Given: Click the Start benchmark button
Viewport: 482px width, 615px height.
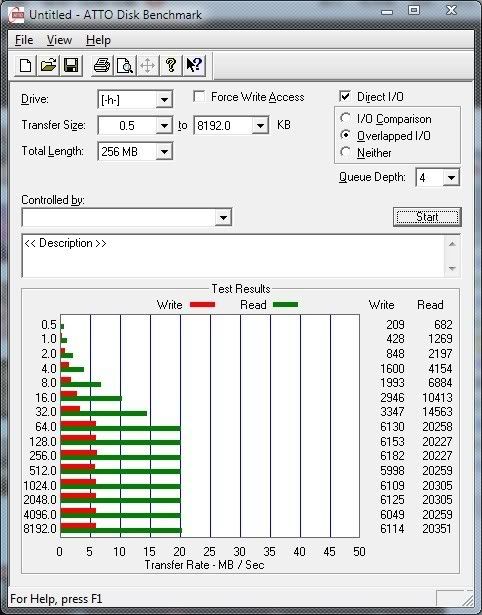Looking at the screenshot, I should coord(427,217).
